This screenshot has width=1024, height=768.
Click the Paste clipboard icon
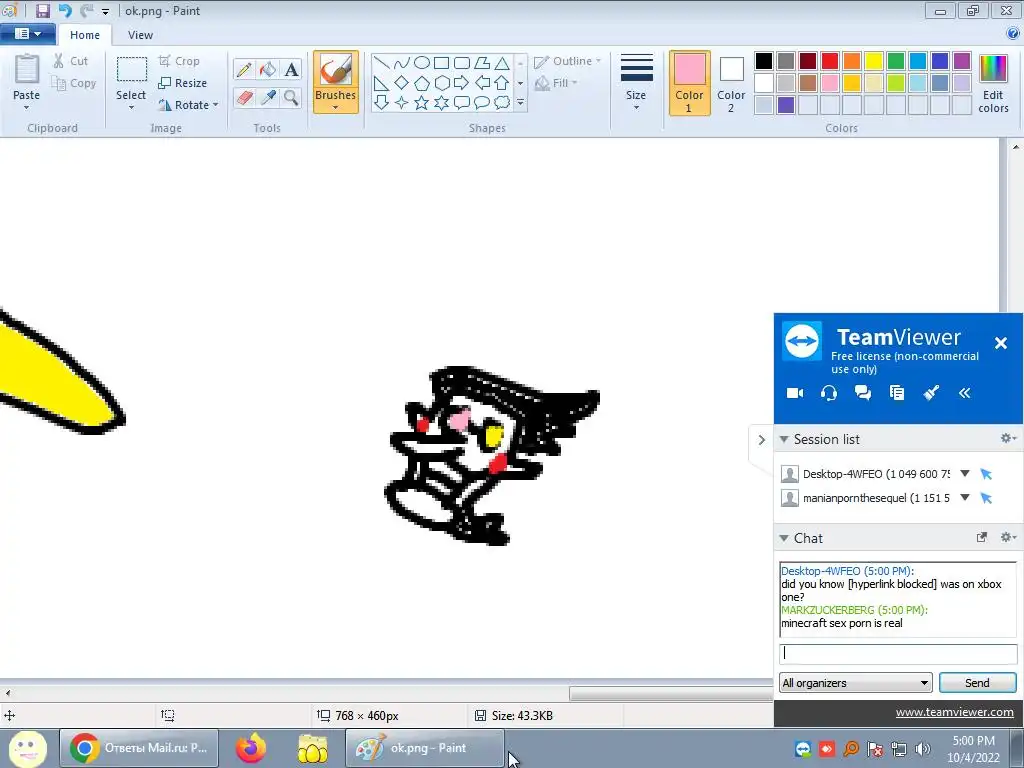(27, 71)
